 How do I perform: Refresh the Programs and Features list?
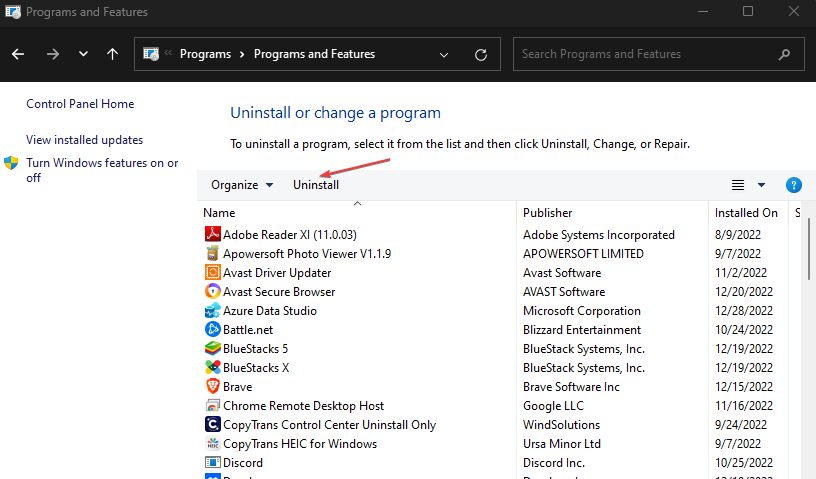click(x=481, y=55)
